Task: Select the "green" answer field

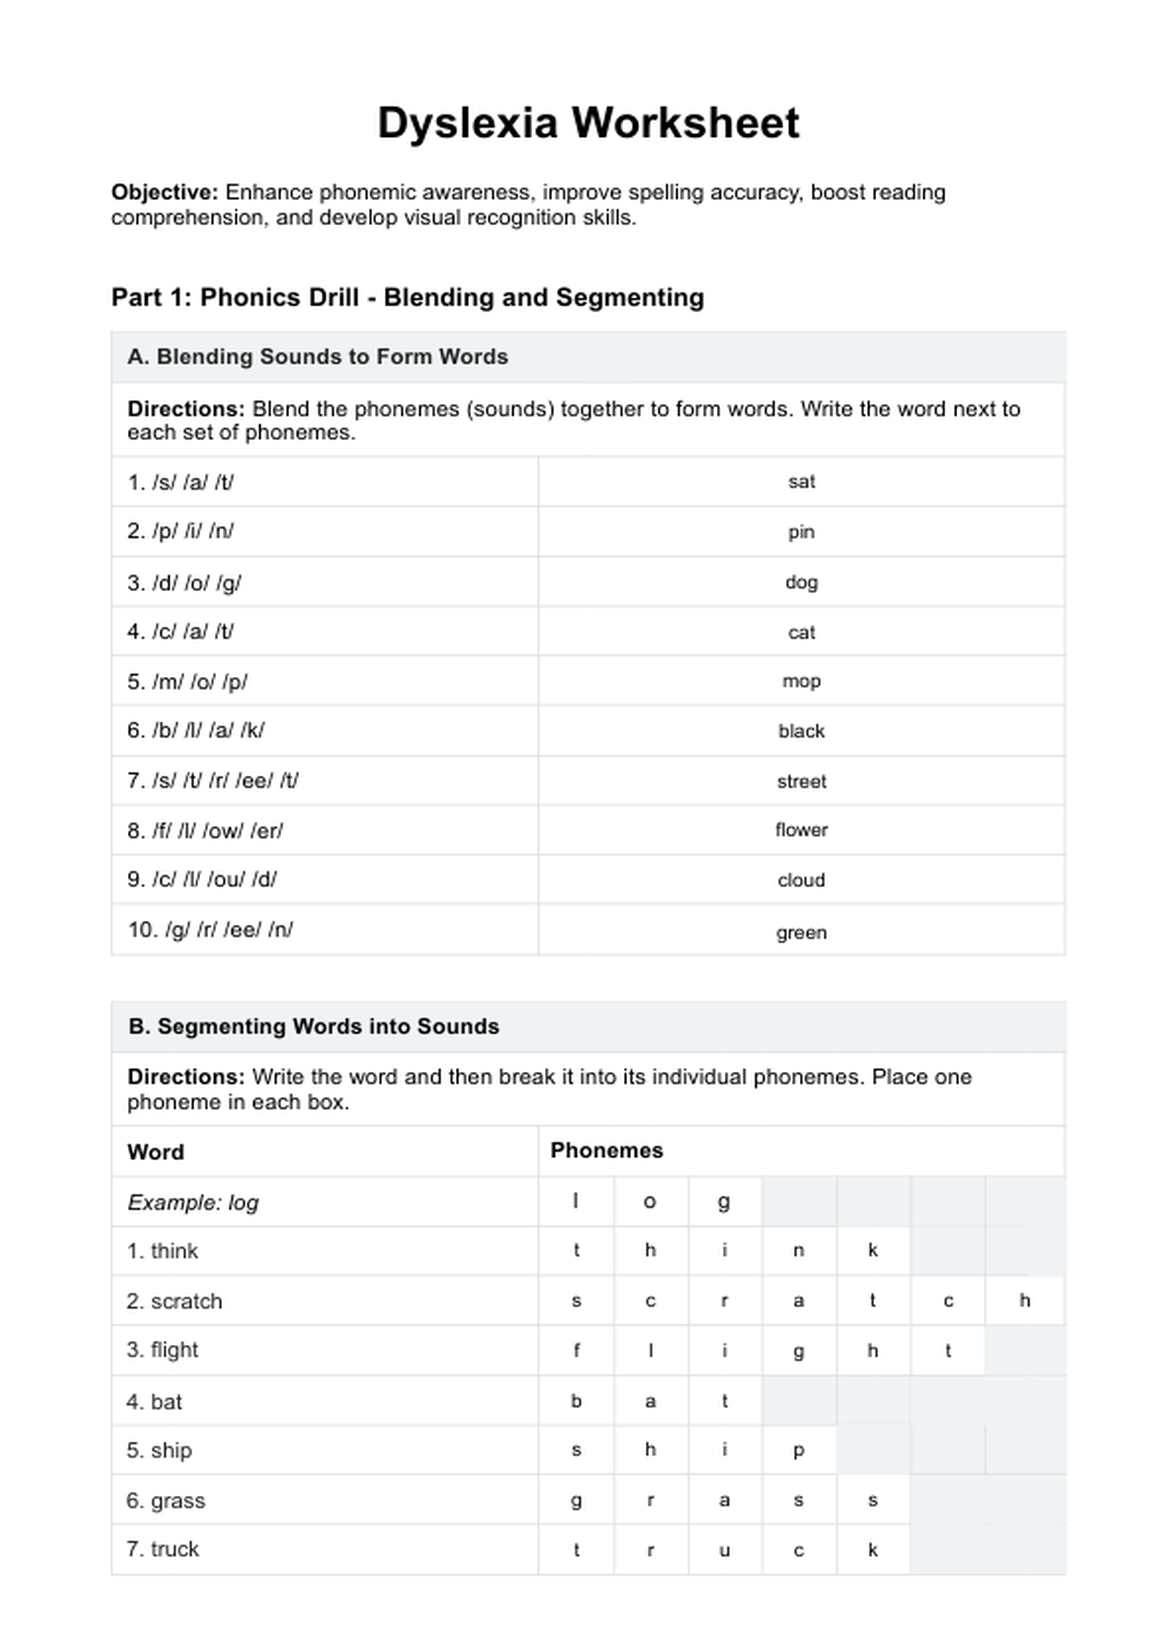Action: tap(801, 932)
